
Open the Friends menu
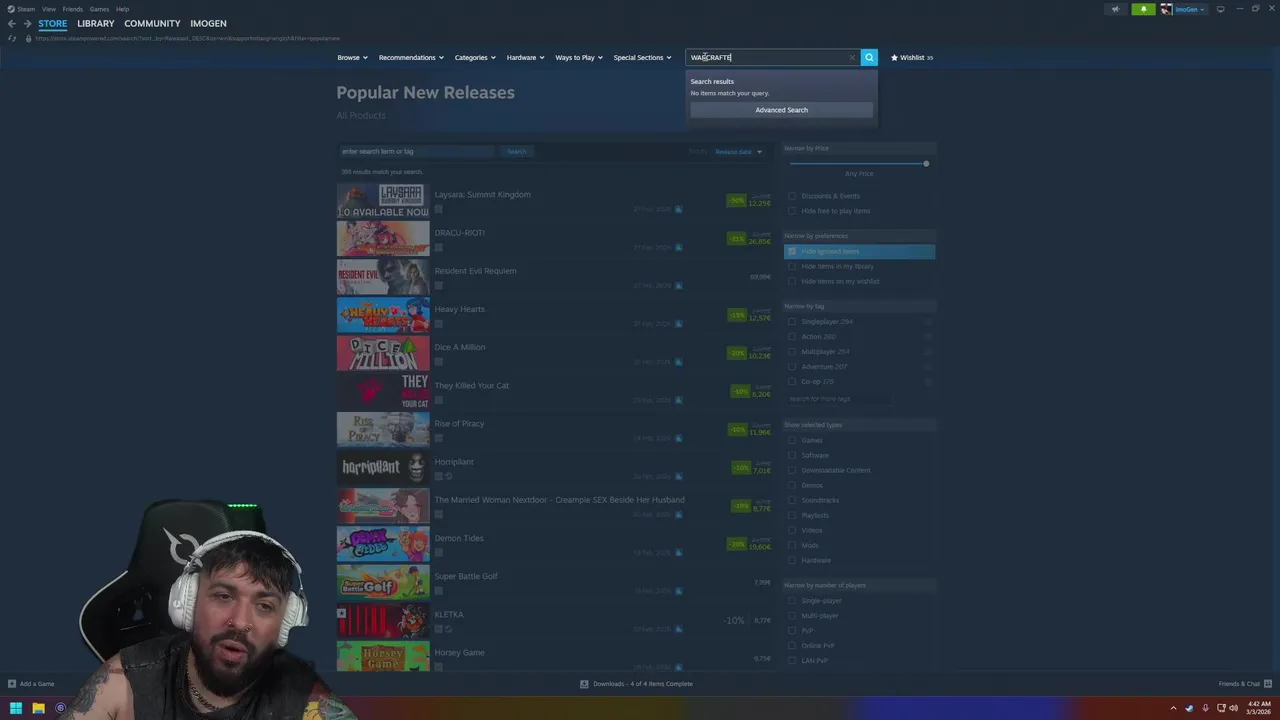tap(73, 9)
